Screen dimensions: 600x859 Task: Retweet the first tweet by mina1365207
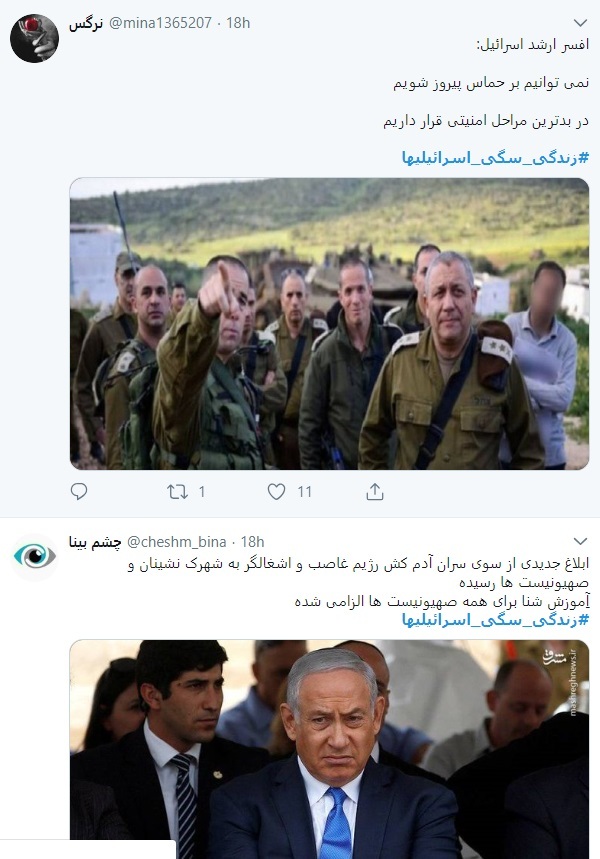[178, 491]
